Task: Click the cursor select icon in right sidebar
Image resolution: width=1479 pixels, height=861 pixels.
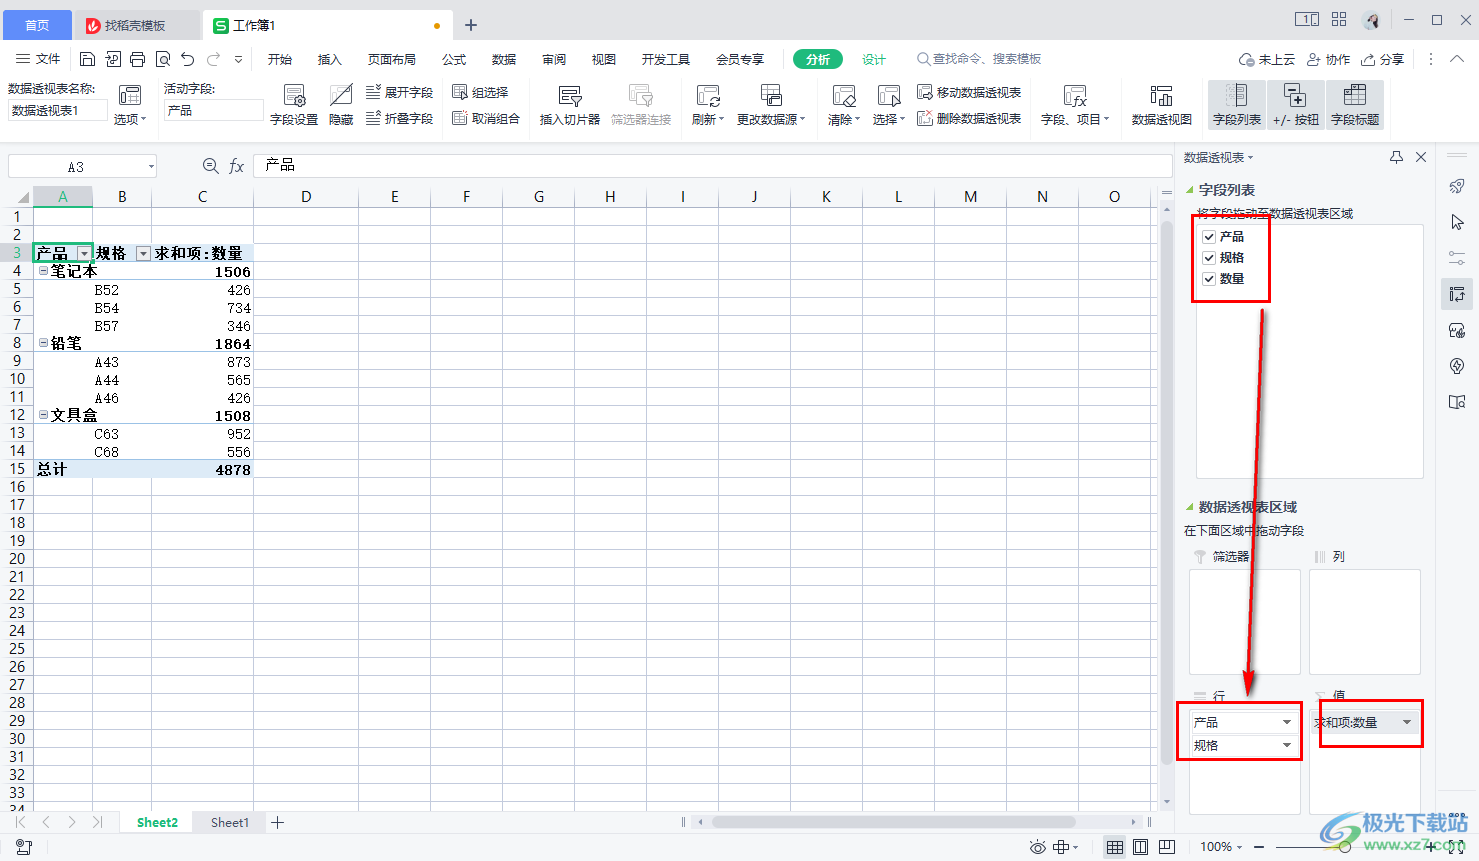Action: [x=1457, y=222]
